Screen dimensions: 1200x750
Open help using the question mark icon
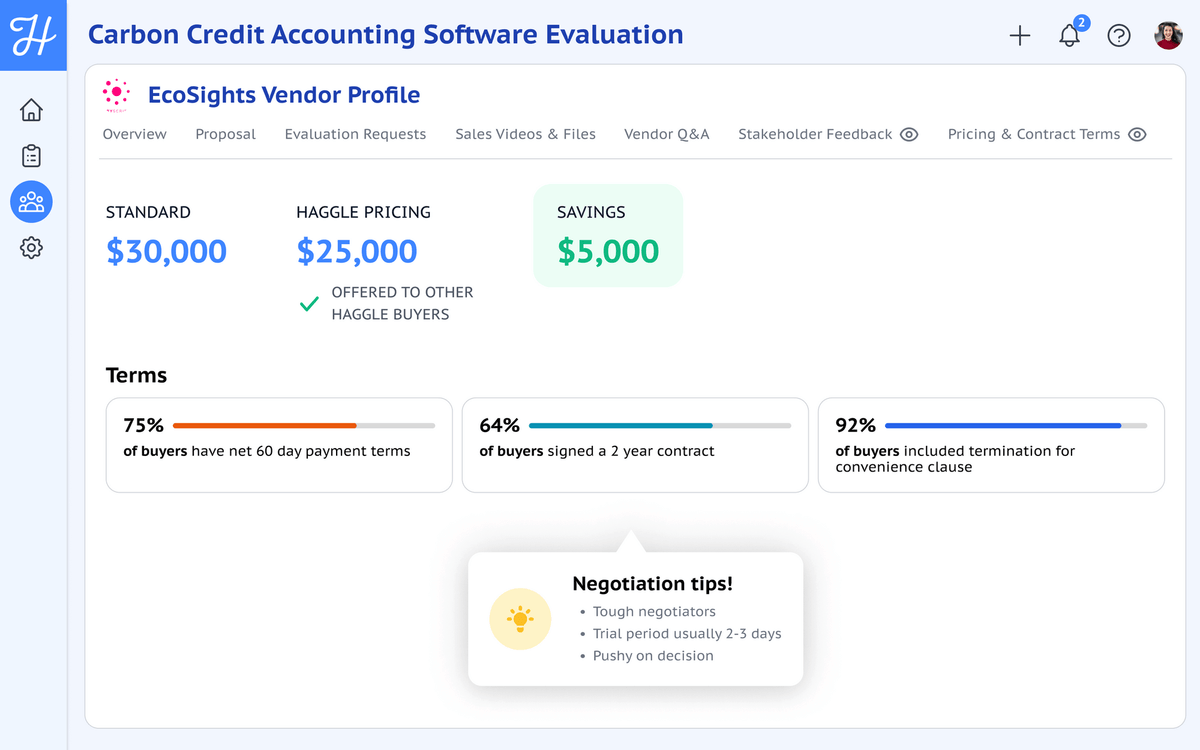pos(1119,35)
